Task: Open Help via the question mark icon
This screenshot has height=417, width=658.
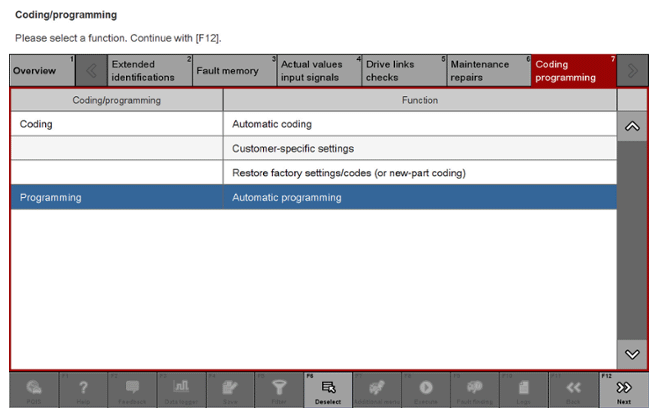Action: point(84,390)
